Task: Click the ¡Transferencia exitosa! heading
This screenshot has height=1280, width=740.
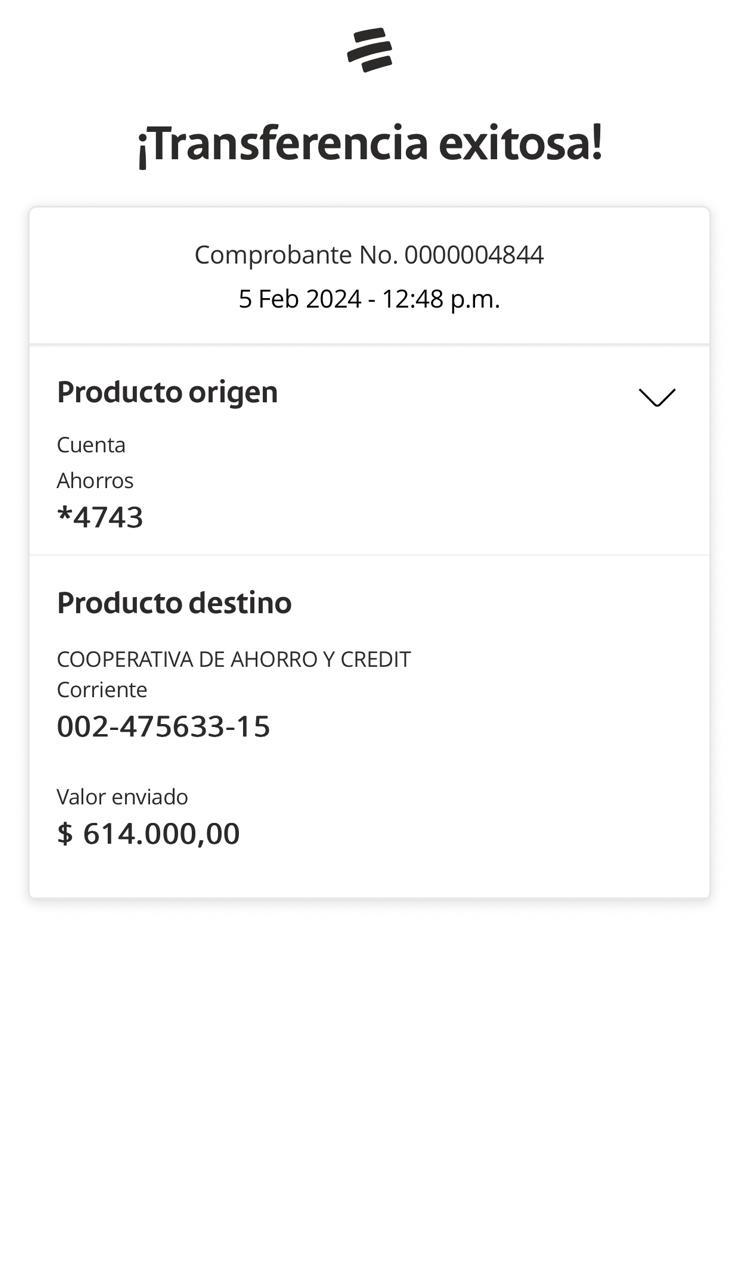Action: (x=369, y=143)
